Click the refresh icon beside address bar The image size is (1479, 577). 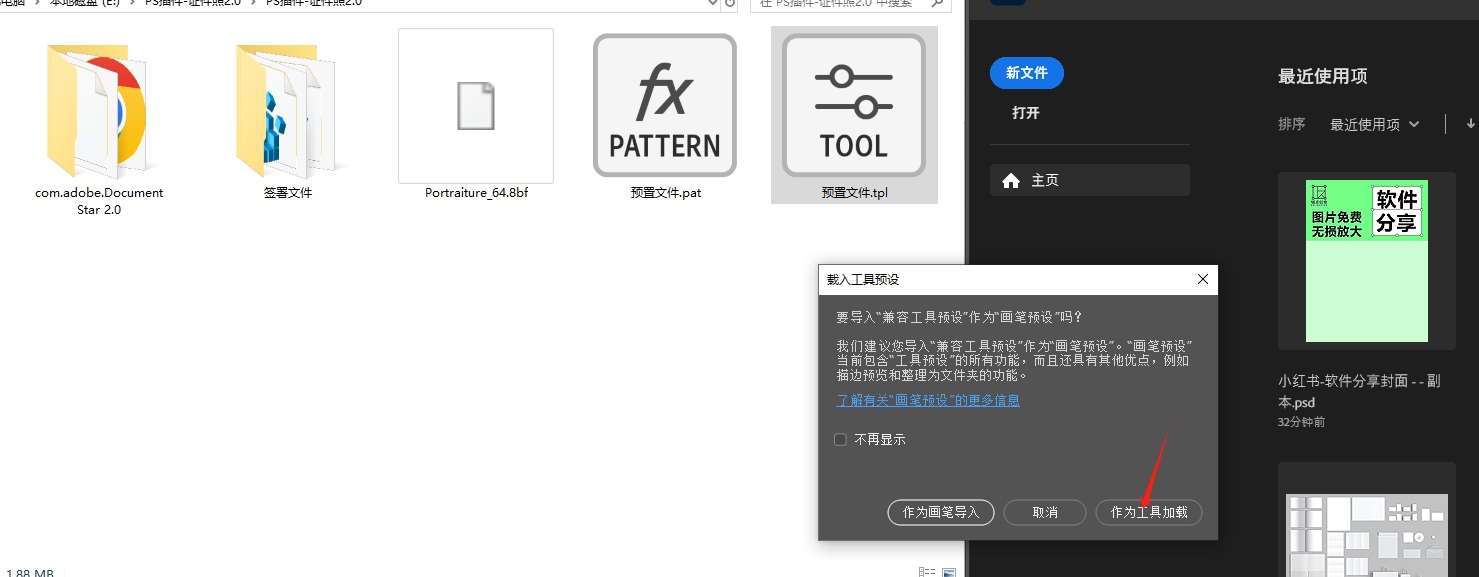coord(731,3)
